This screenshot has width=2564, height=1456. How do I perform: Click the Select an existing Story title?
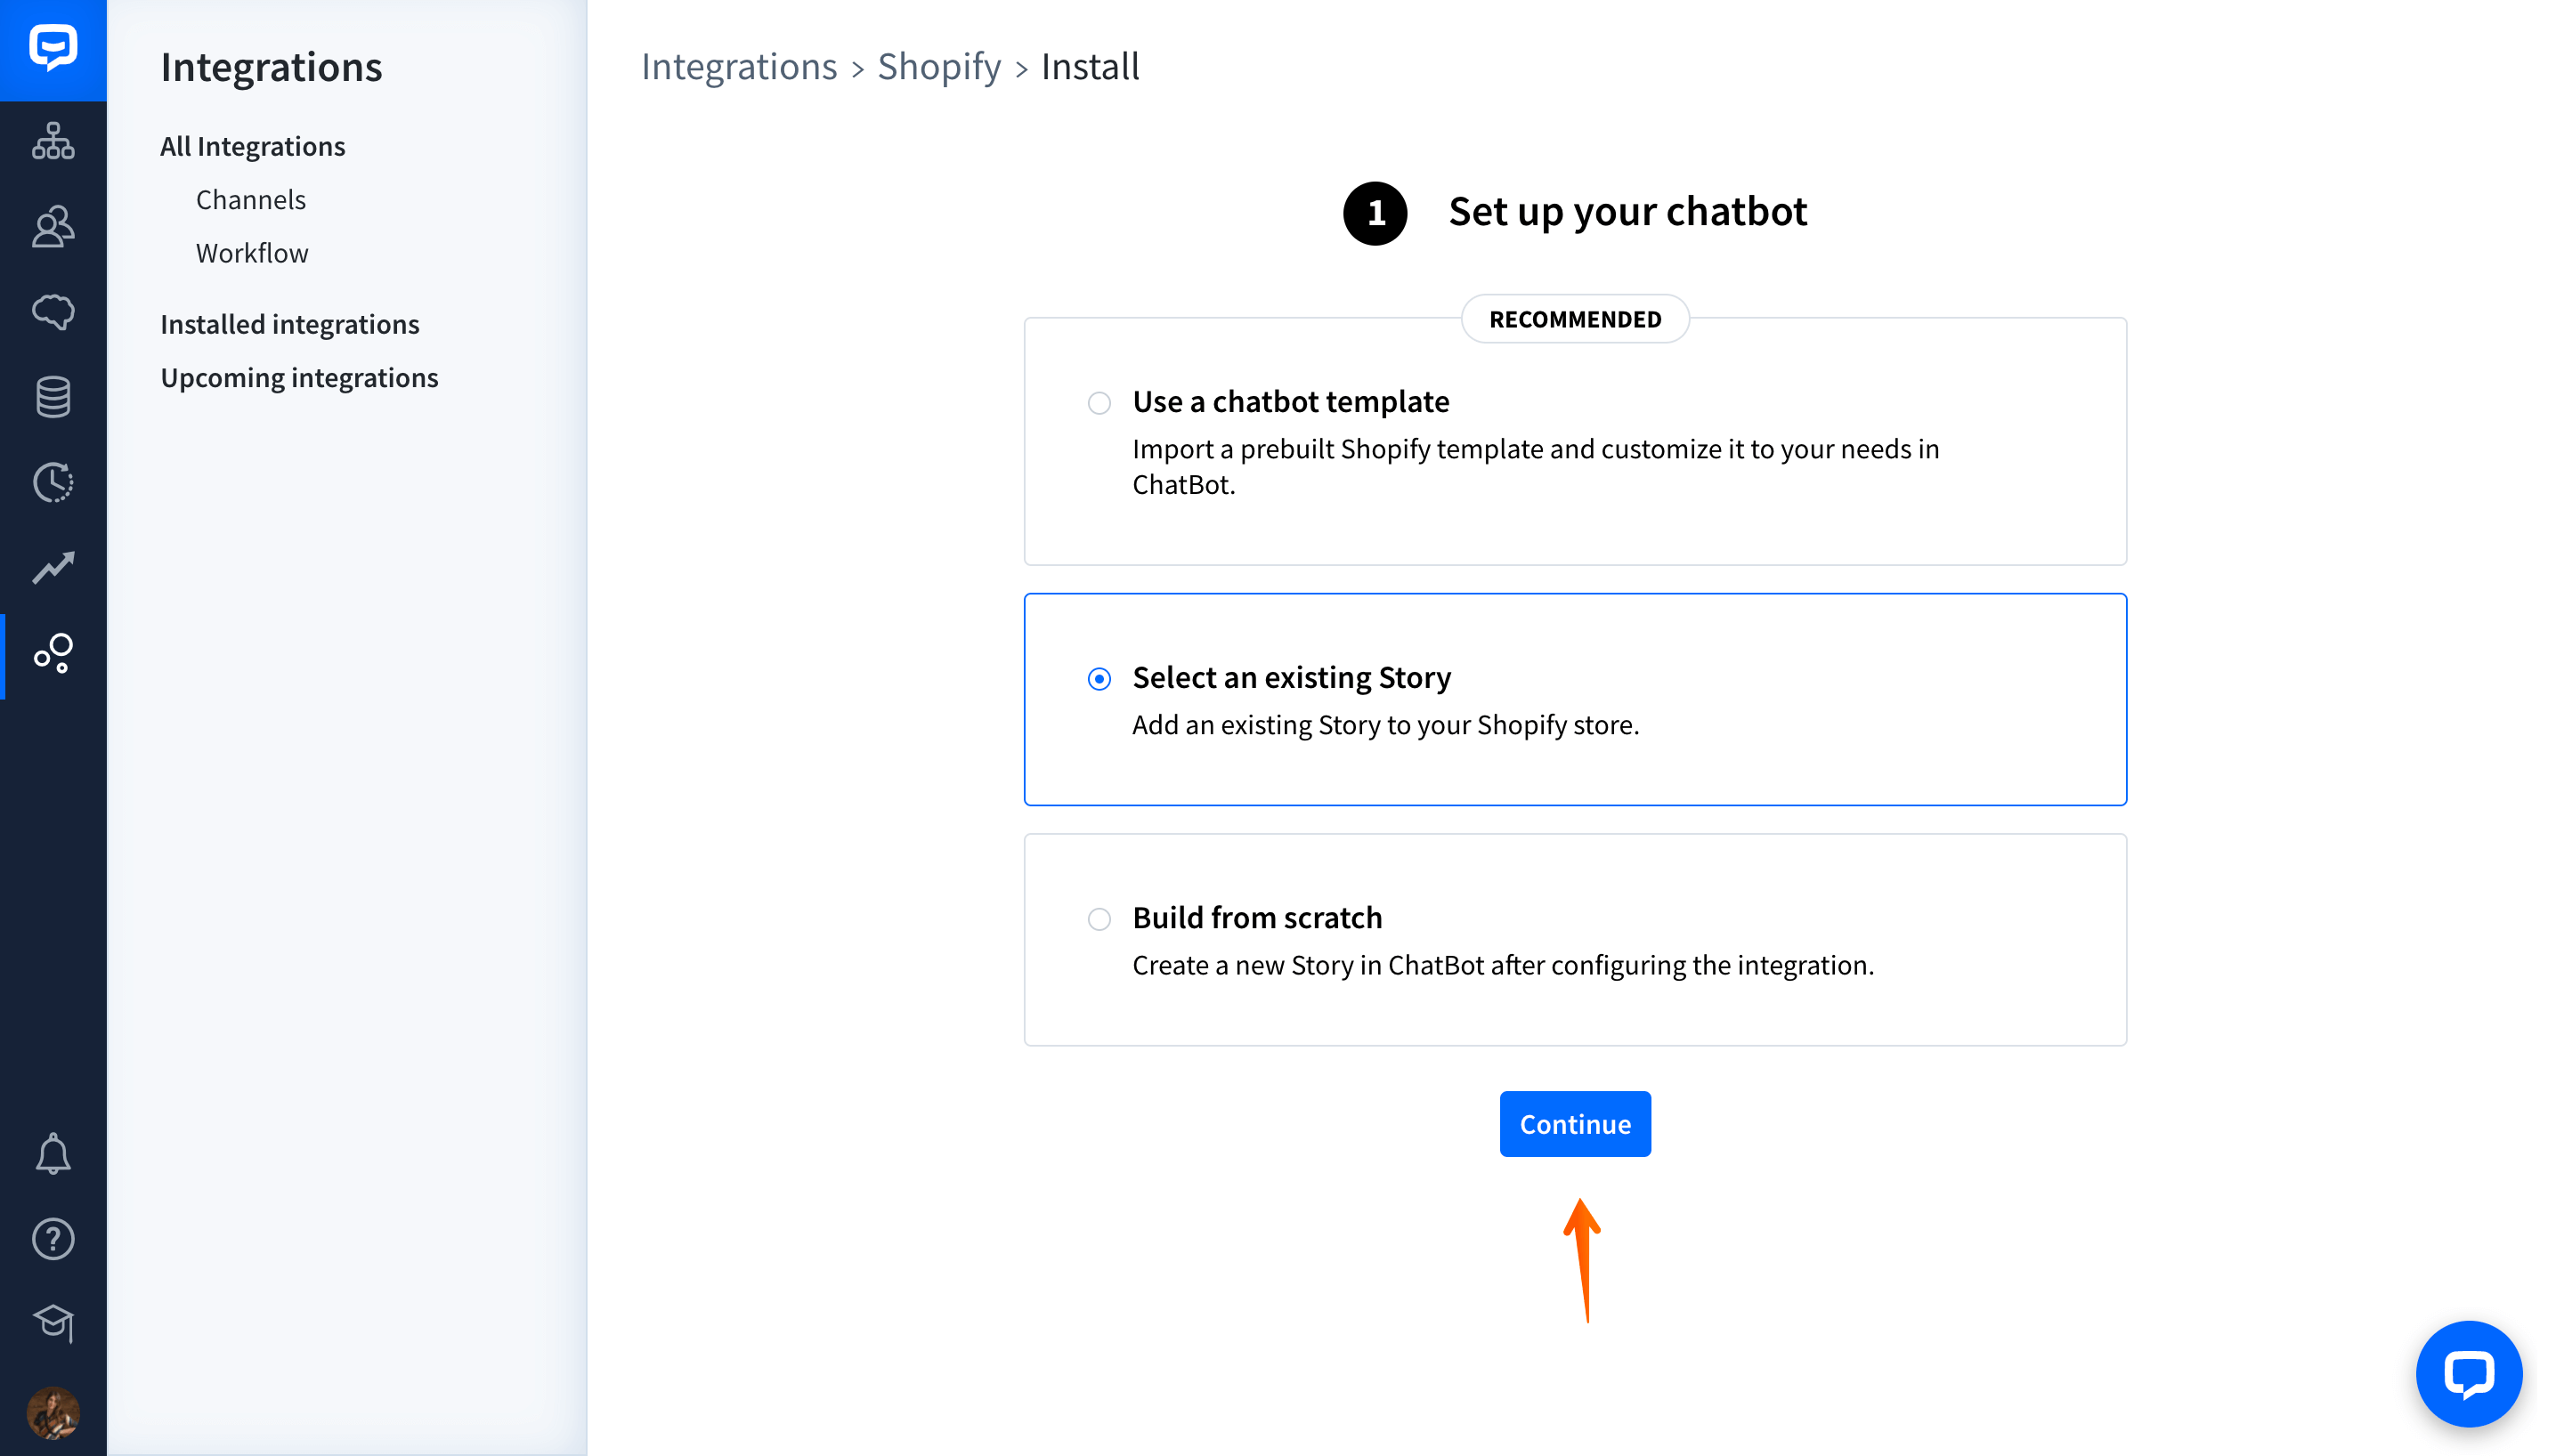(1291, 678)
